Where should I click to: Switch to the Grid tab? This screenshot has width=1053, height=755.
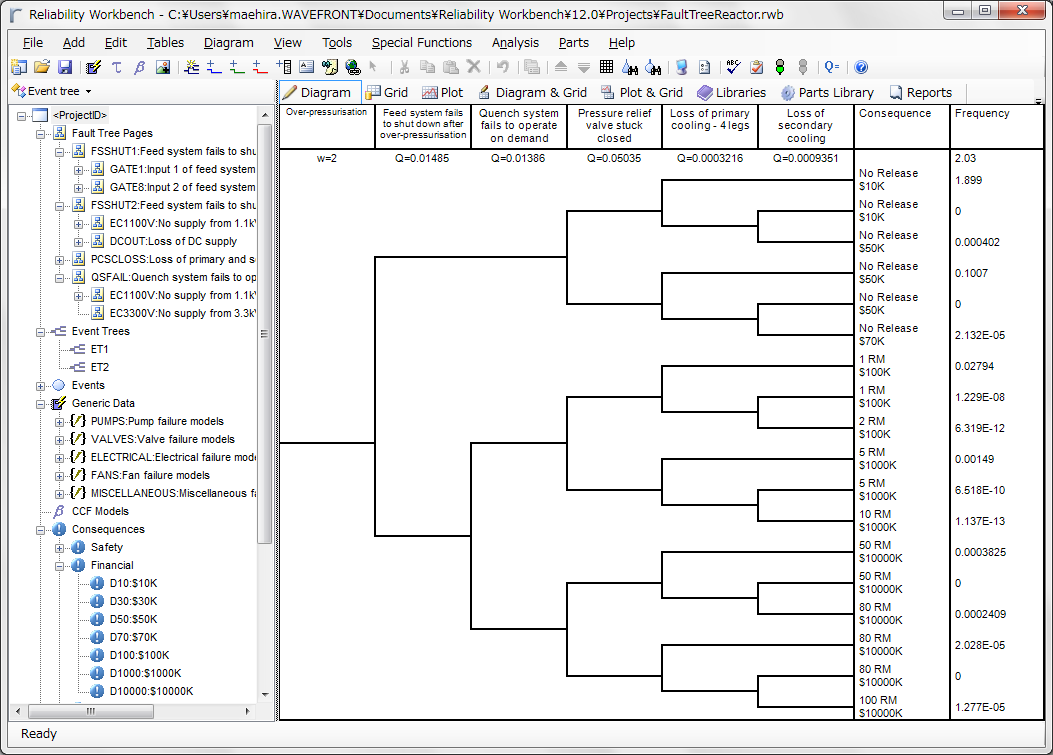tap(387, 93)
